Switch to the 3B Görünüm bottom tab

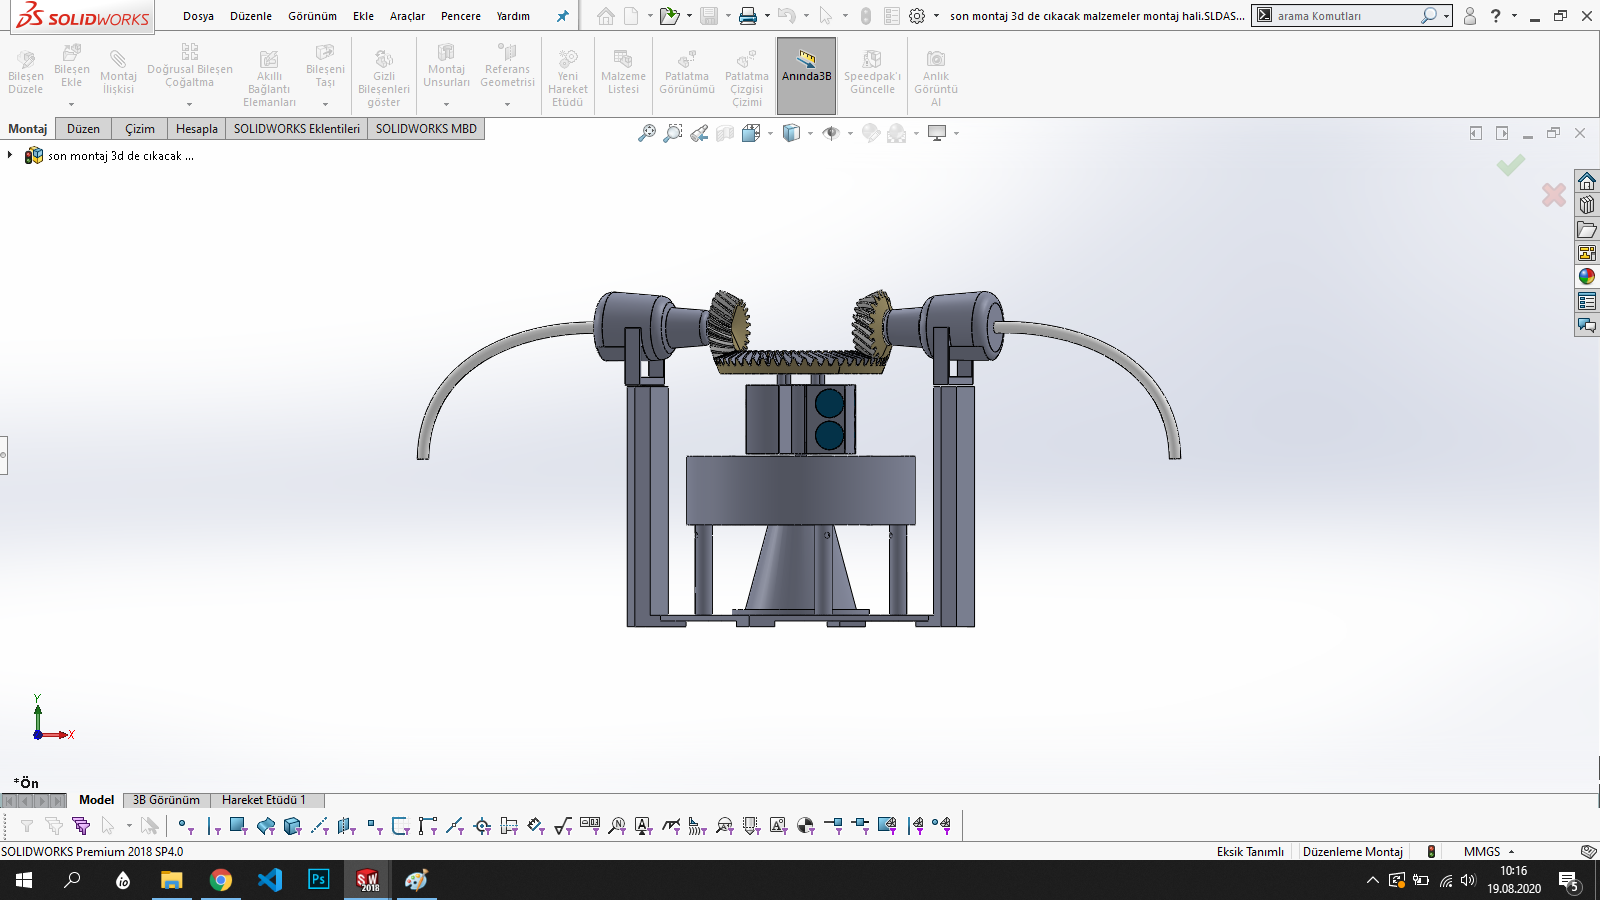[x=166, y=800]
